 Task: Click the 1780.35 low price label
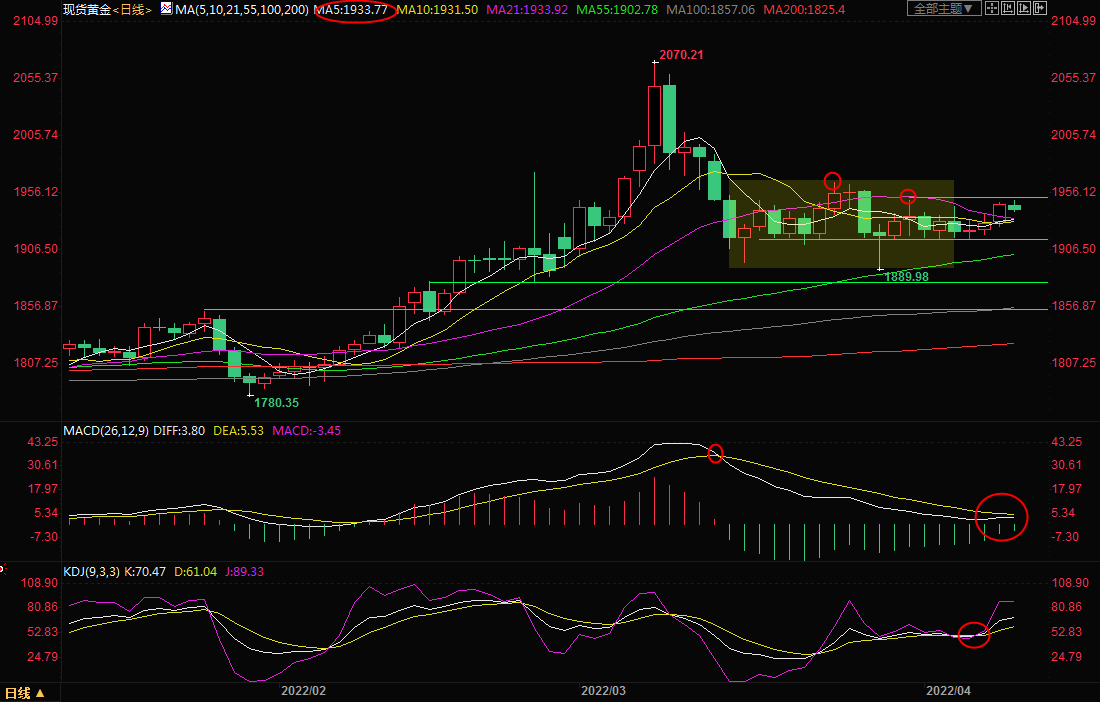tap(275, 402)
